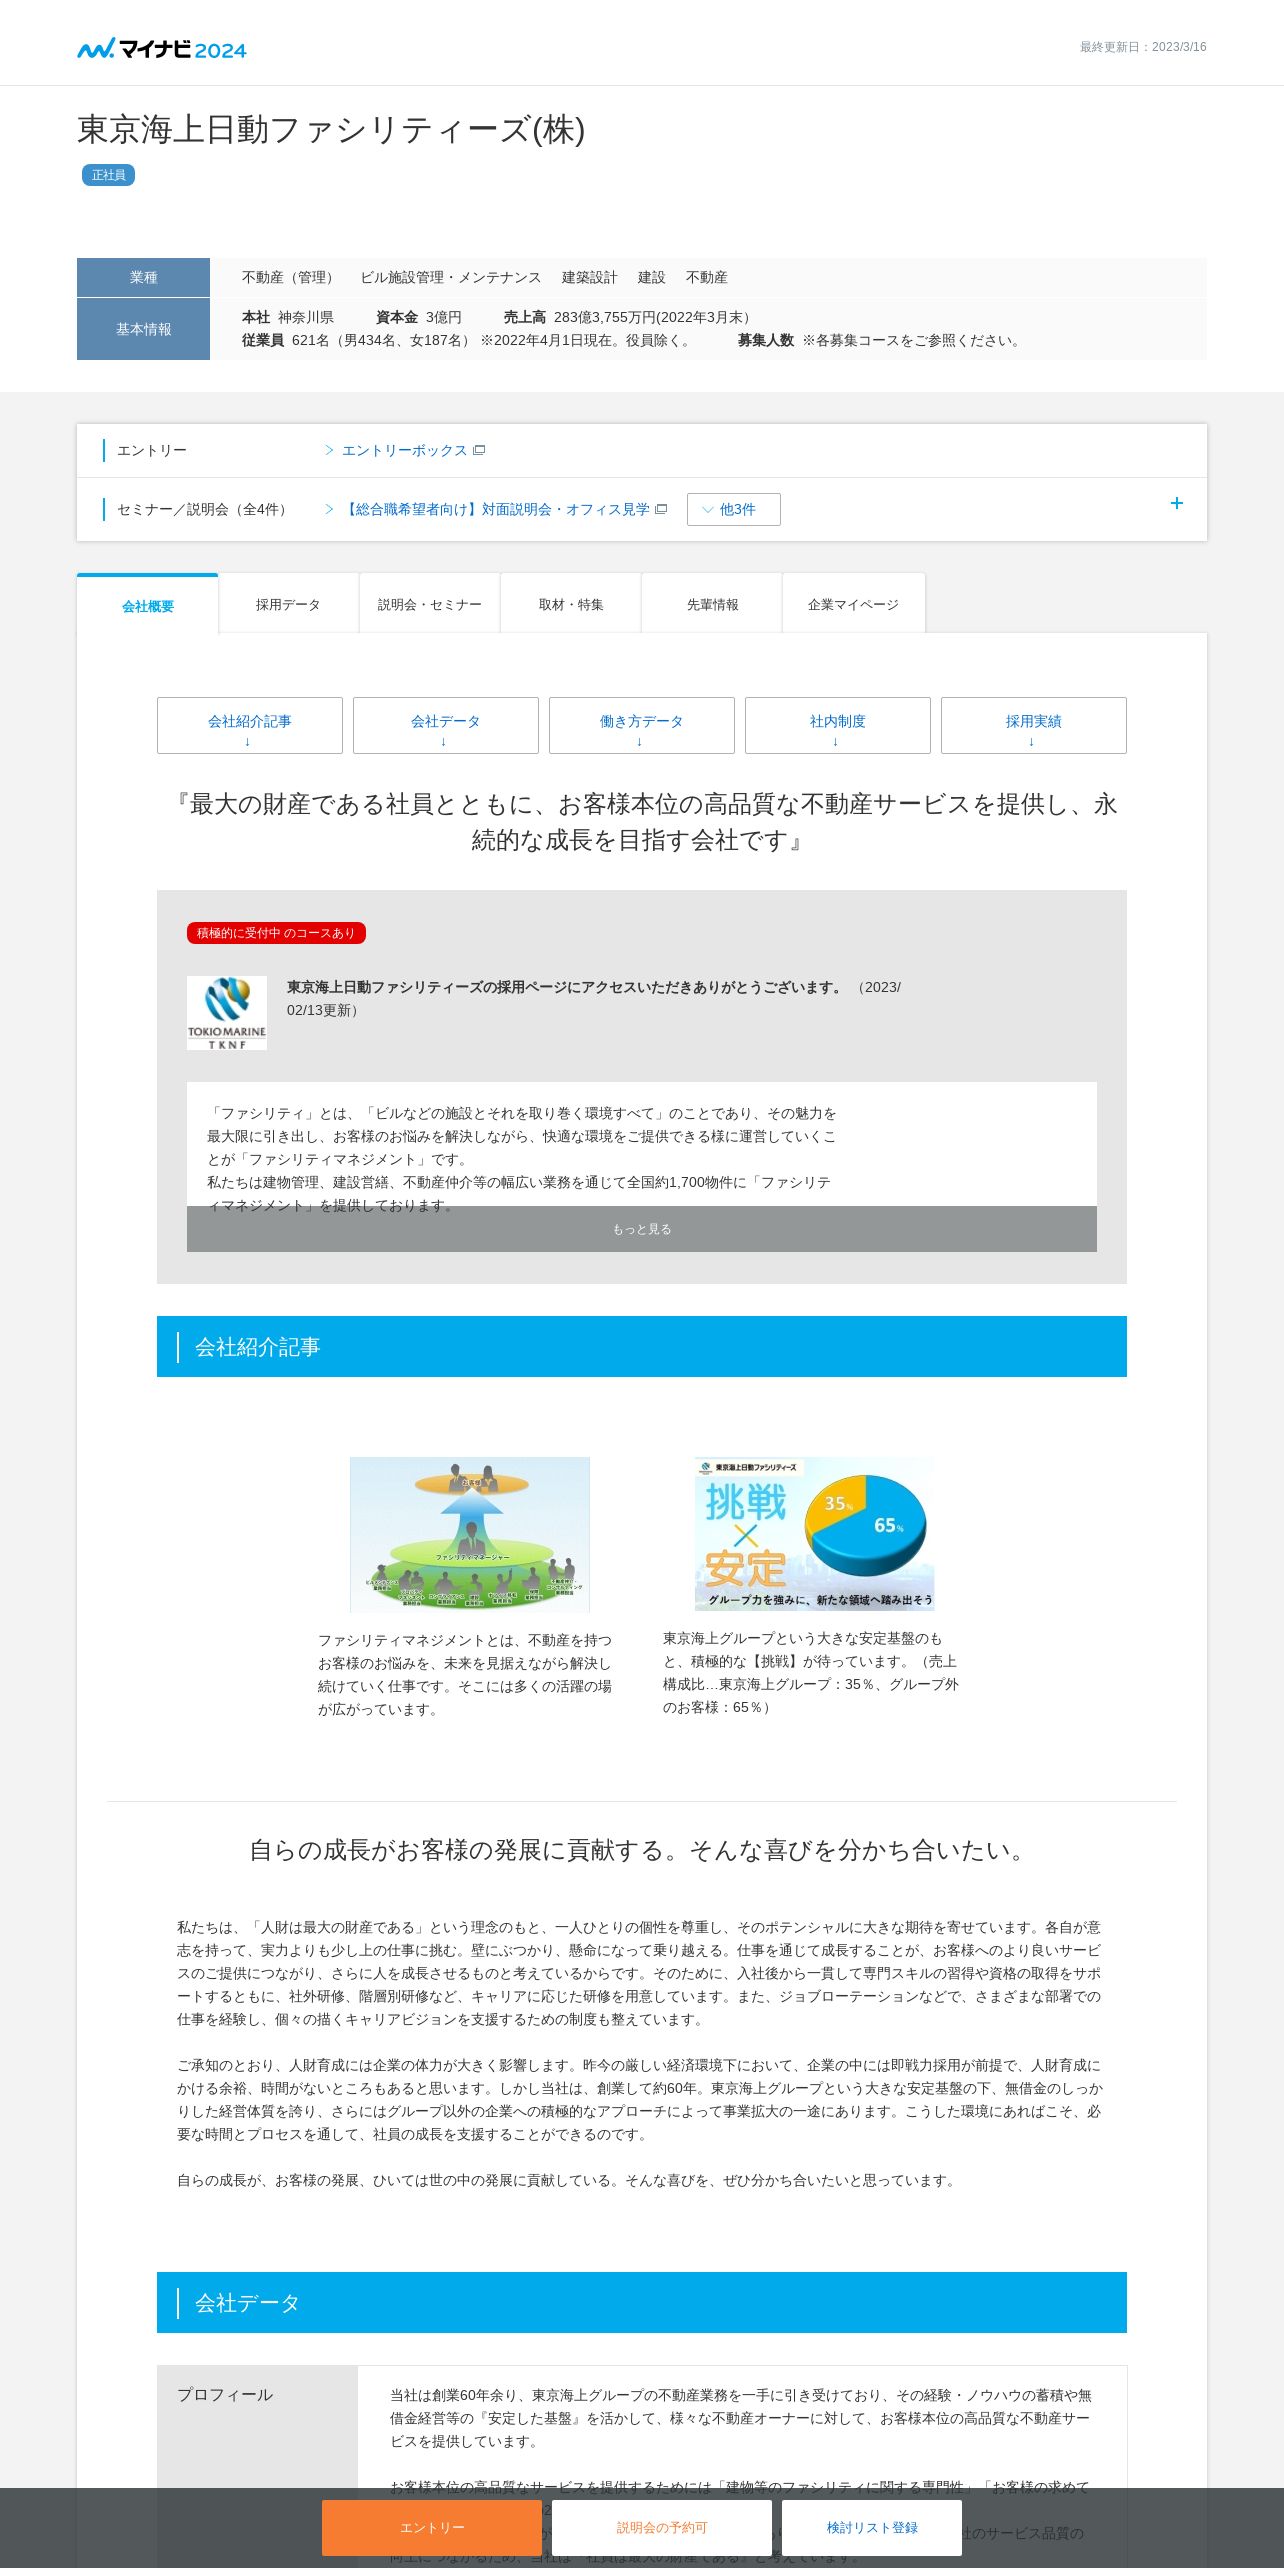Open the 先輩情報 tab
Screen dimensions: 1284x2568
(x=713, y=605)
